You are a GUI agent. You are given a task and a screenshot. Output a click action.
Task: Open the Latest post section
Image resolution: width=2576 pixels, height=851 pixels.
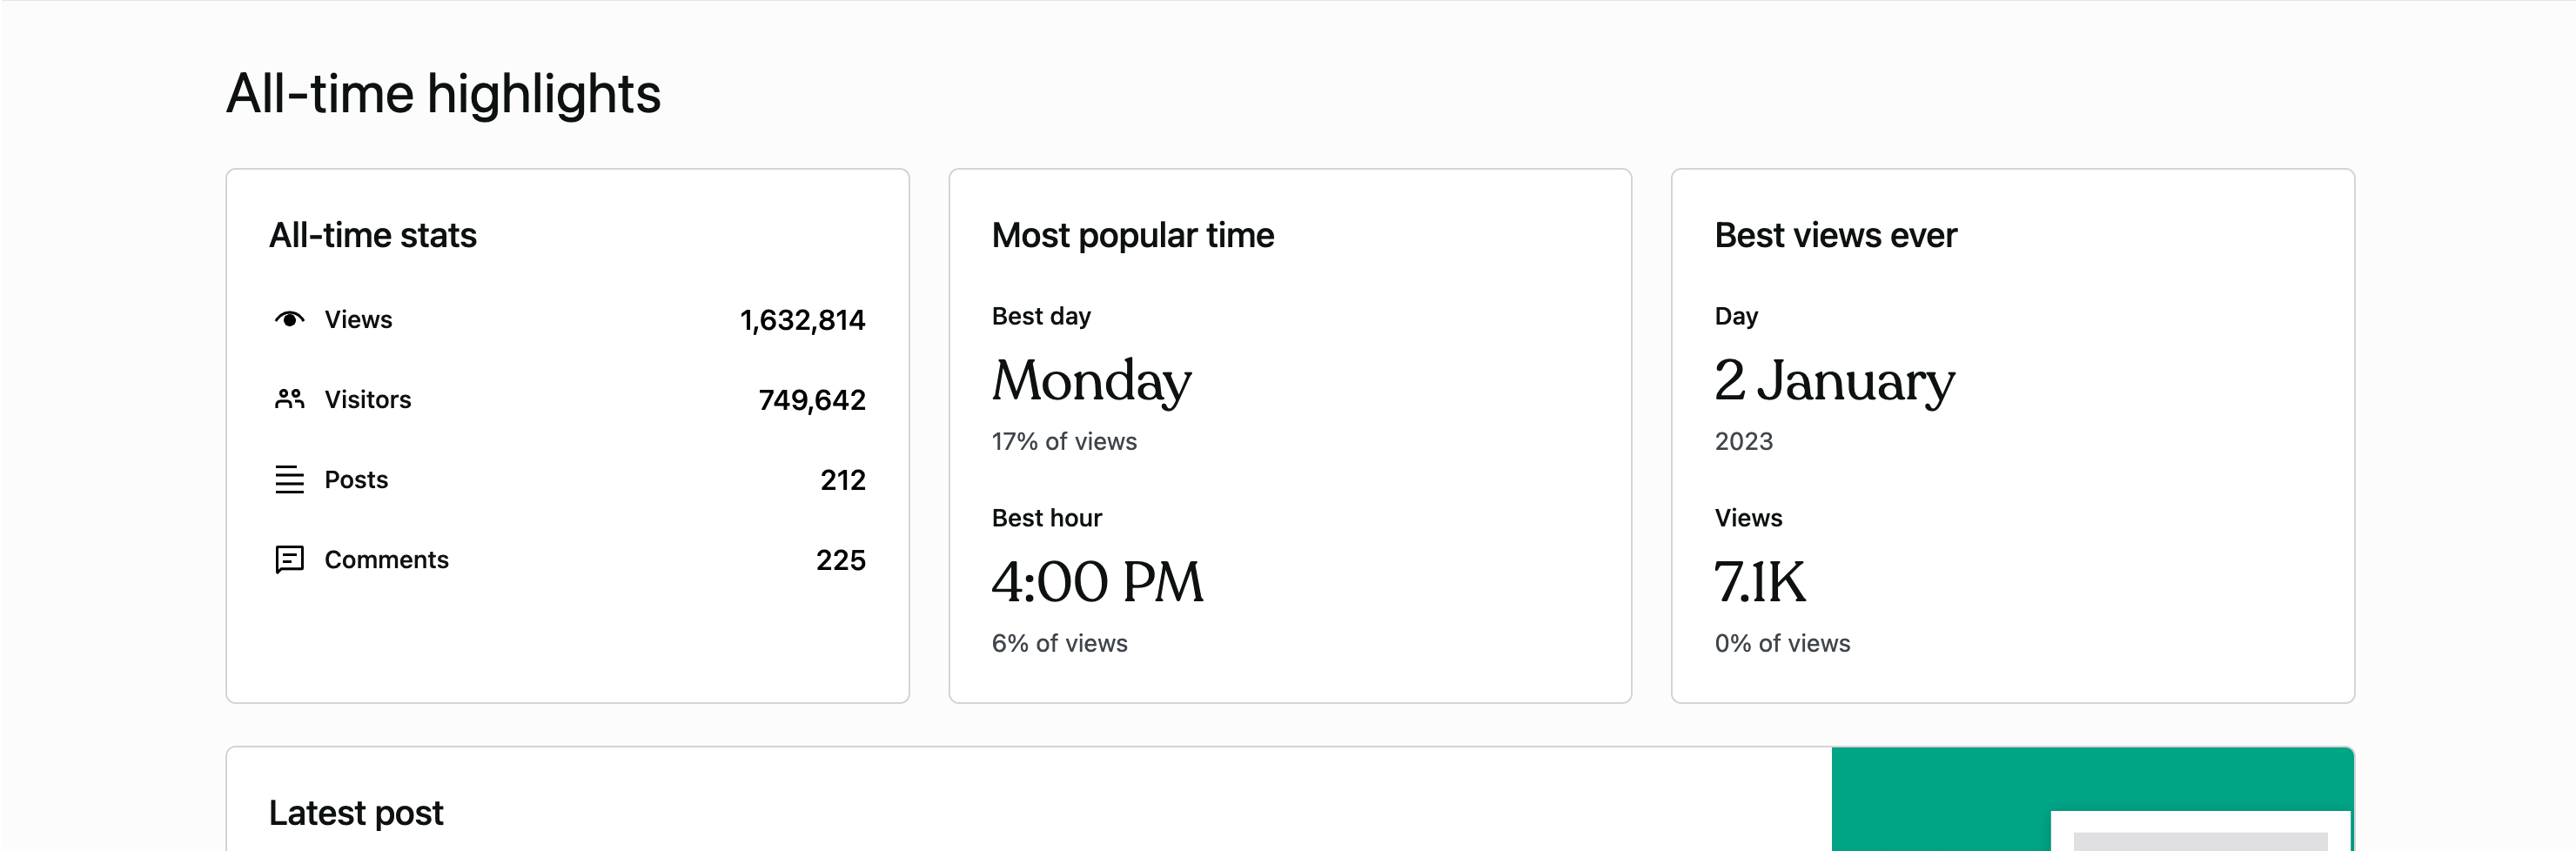(x=355, y=812)
